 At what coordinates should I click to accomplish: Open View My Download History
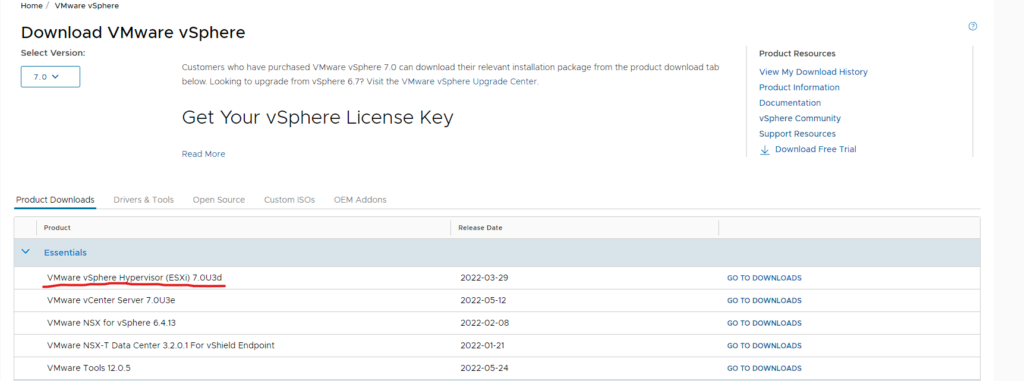[813, 72]
